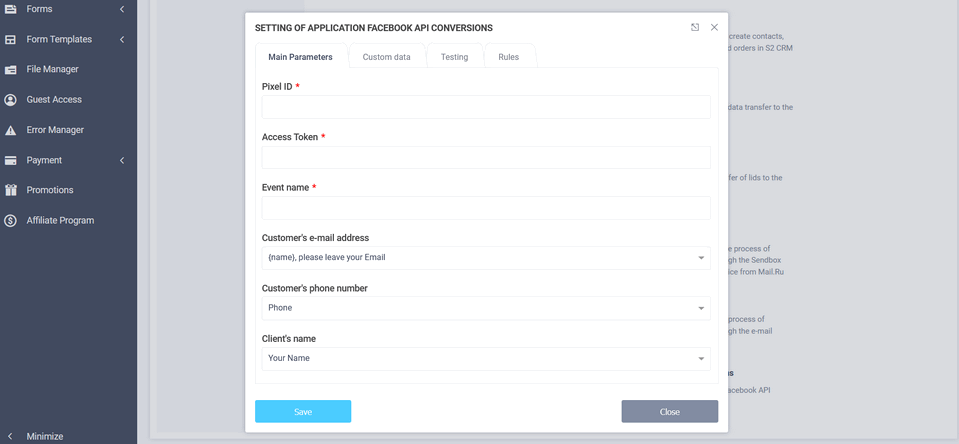
Task: Switch to Rules tab
Action: pos(509,57)
